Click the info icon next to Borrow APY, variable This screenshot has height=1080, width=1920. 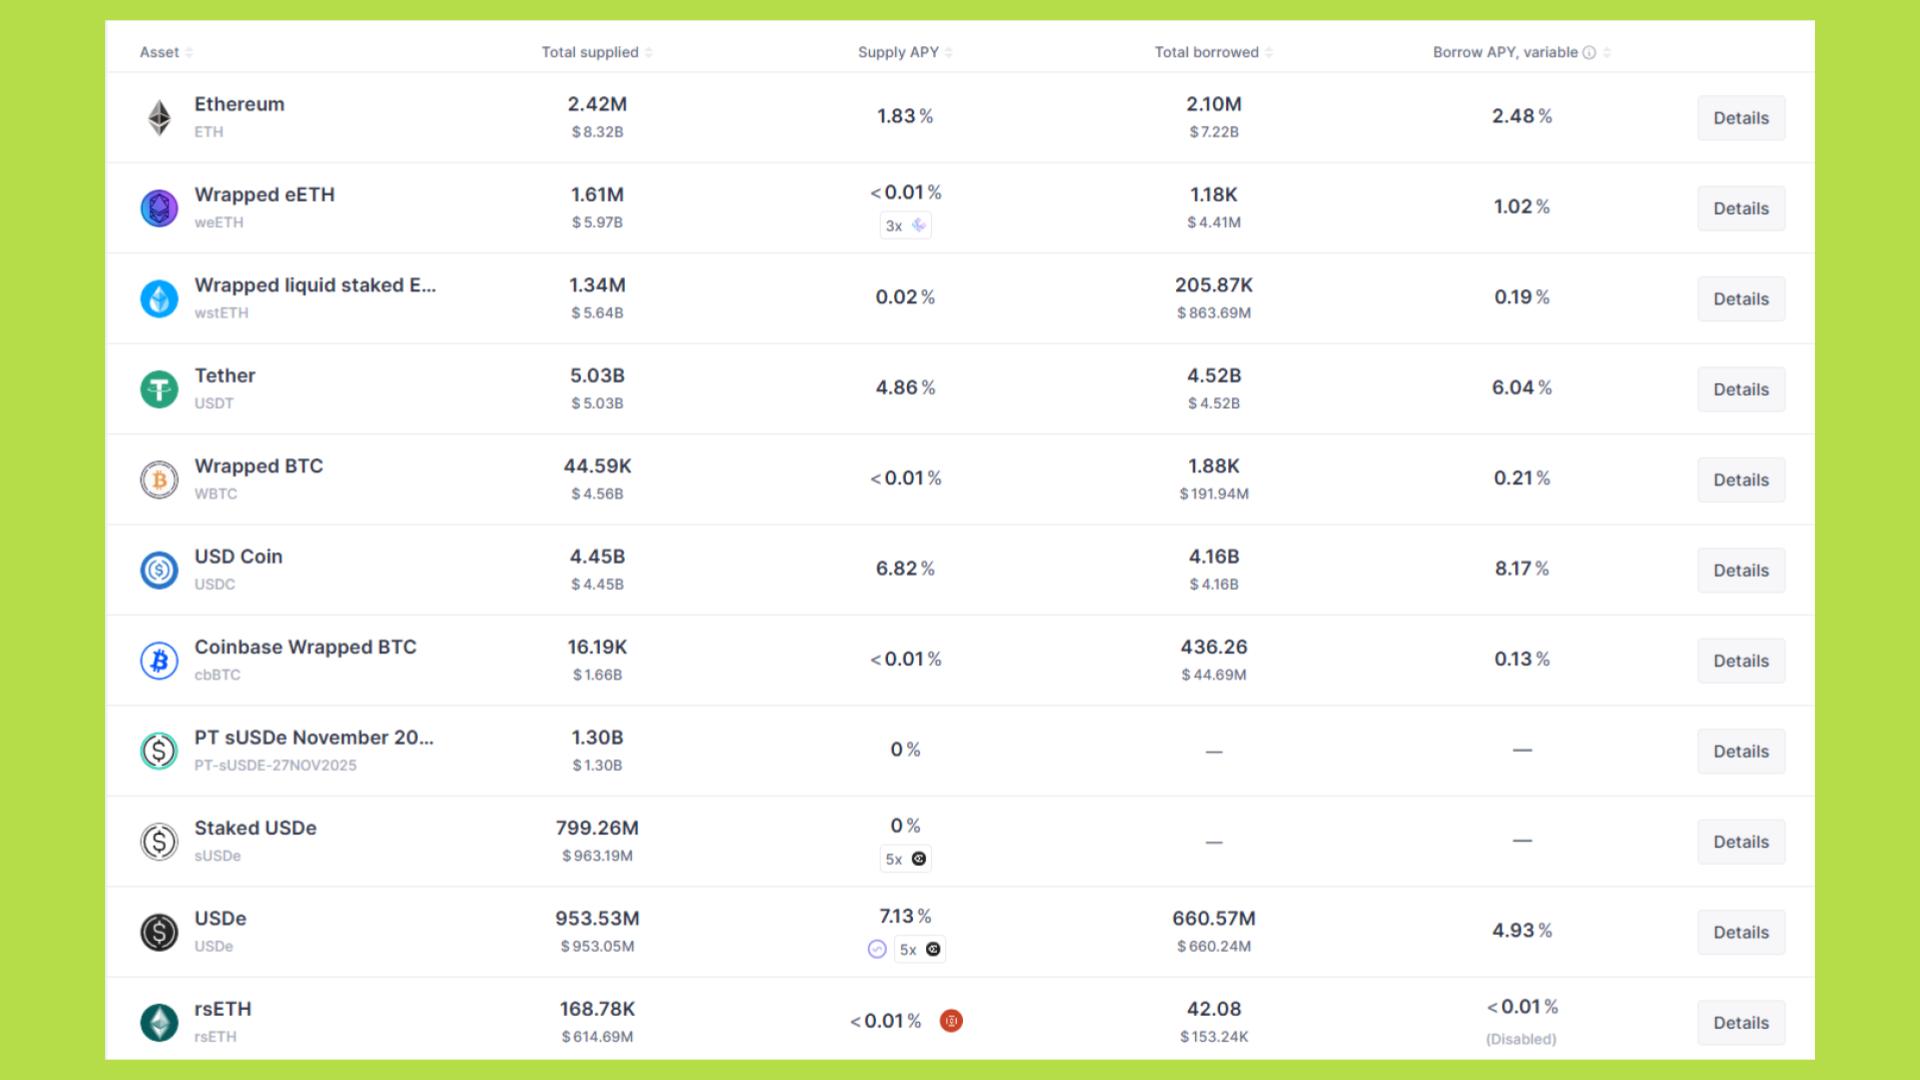coord(1589,53)
